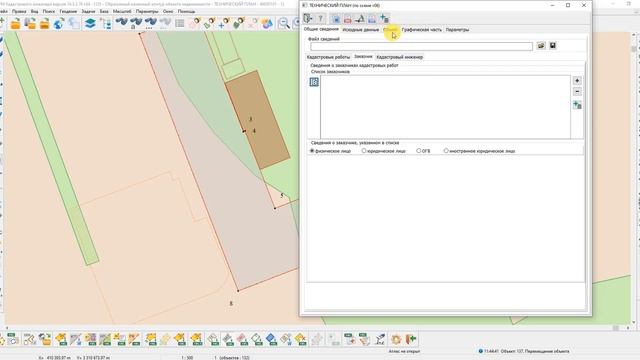
Task: Click the blue icon left of the customer list
Action: tap(314, 82)
